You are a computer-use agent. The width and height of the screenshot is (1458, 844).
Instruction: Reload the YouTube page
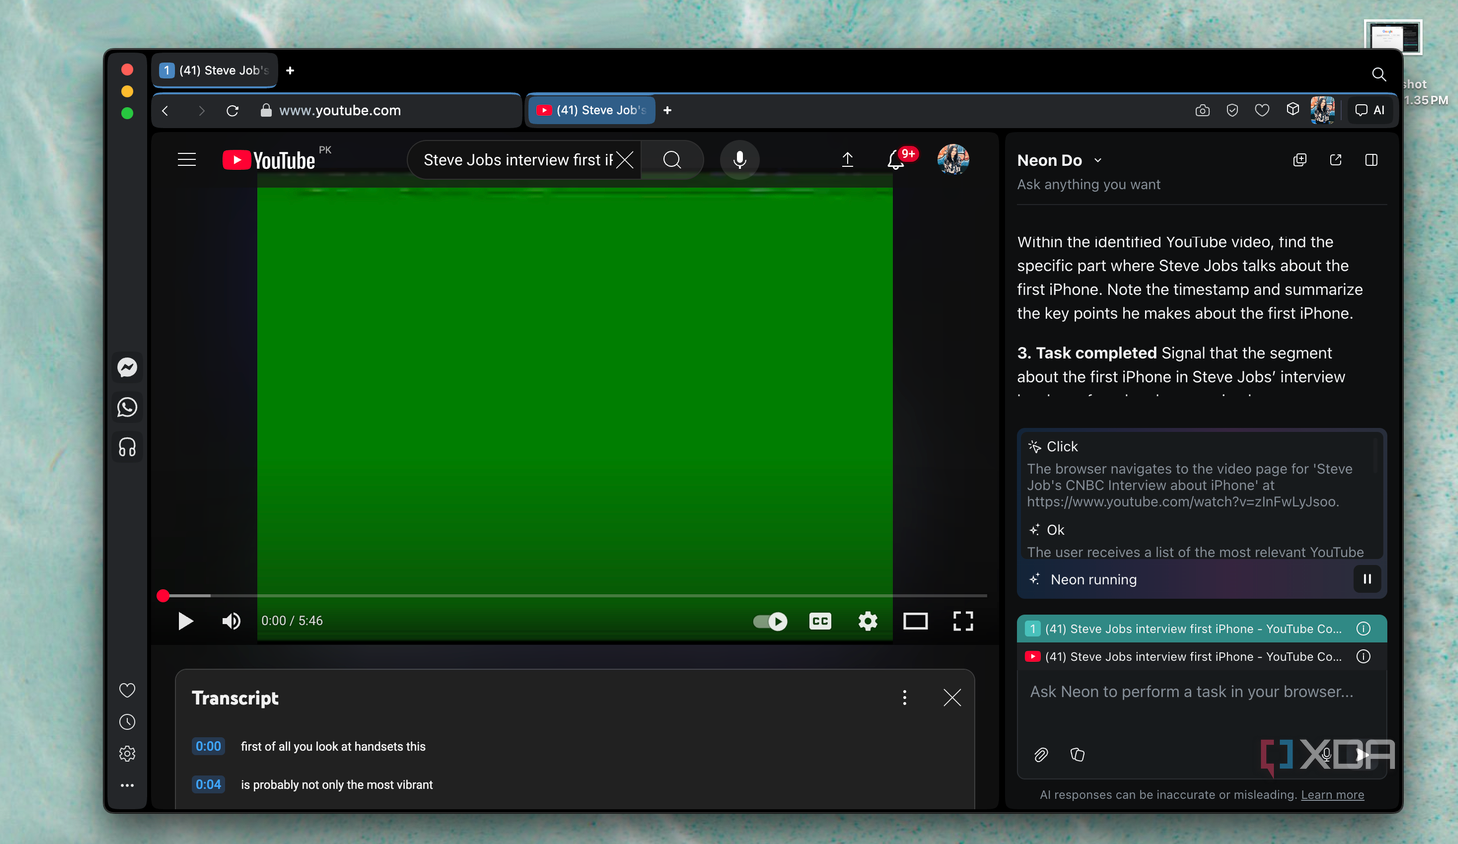(232, 111)
